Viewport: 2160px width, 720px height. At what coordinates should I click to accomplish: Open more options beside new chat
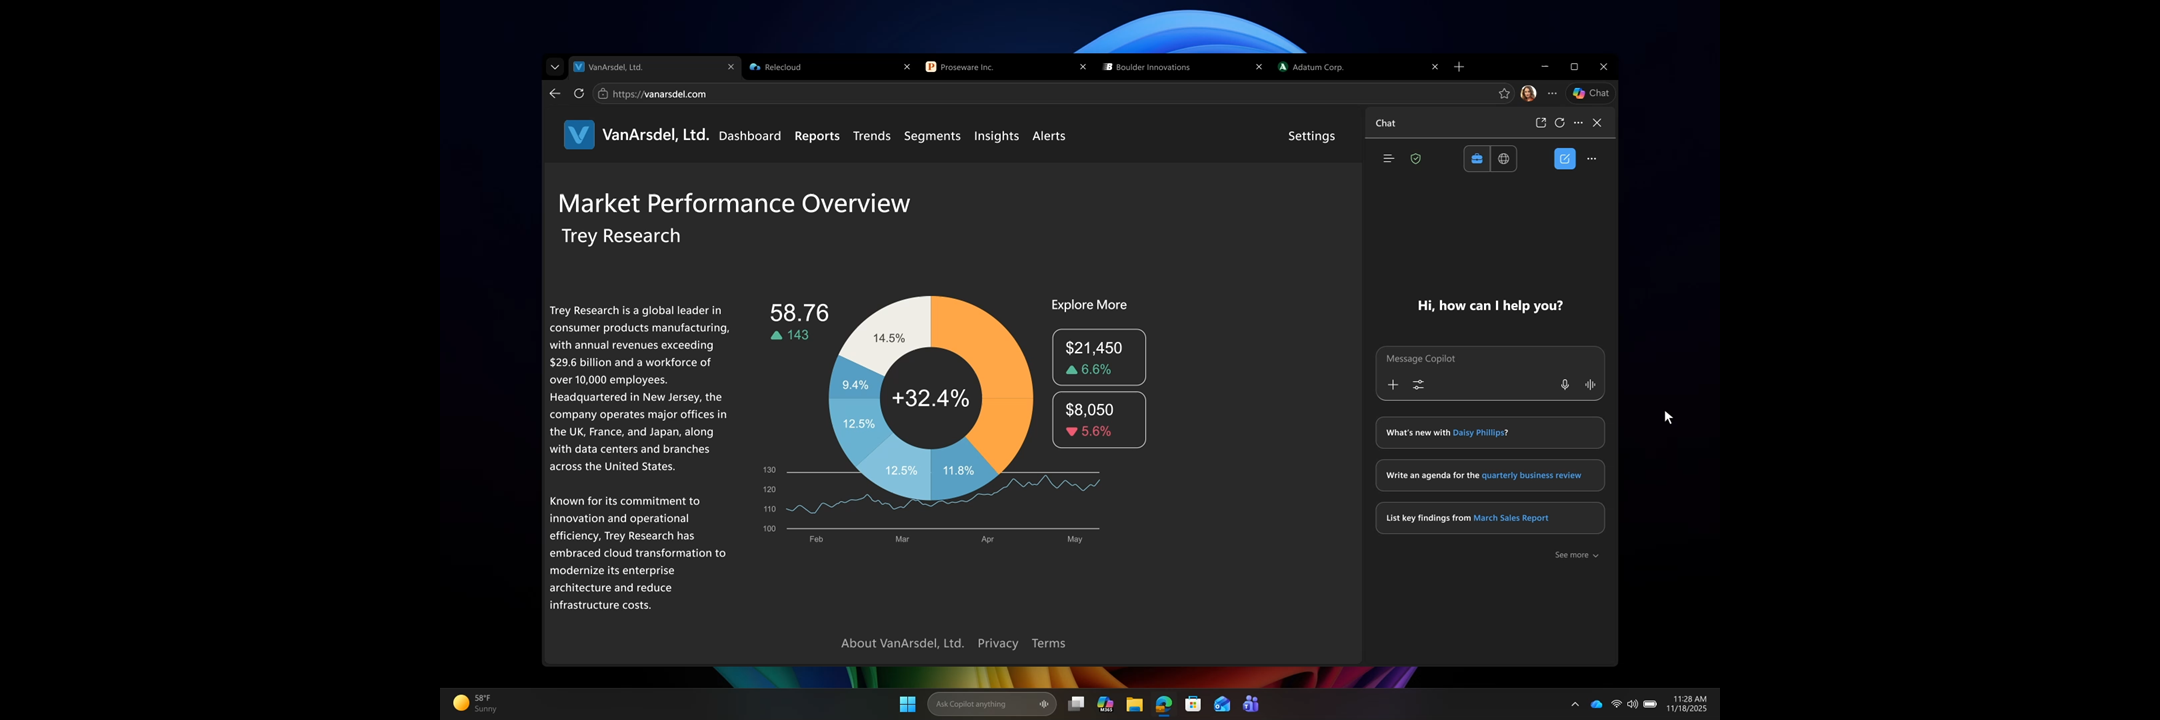point(1592,159)
